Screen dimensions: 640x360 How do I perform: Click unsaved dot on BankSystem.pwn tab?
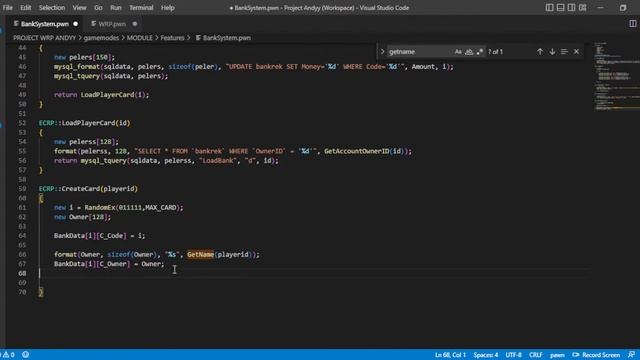pyautogui.click(x=76, y=24)
